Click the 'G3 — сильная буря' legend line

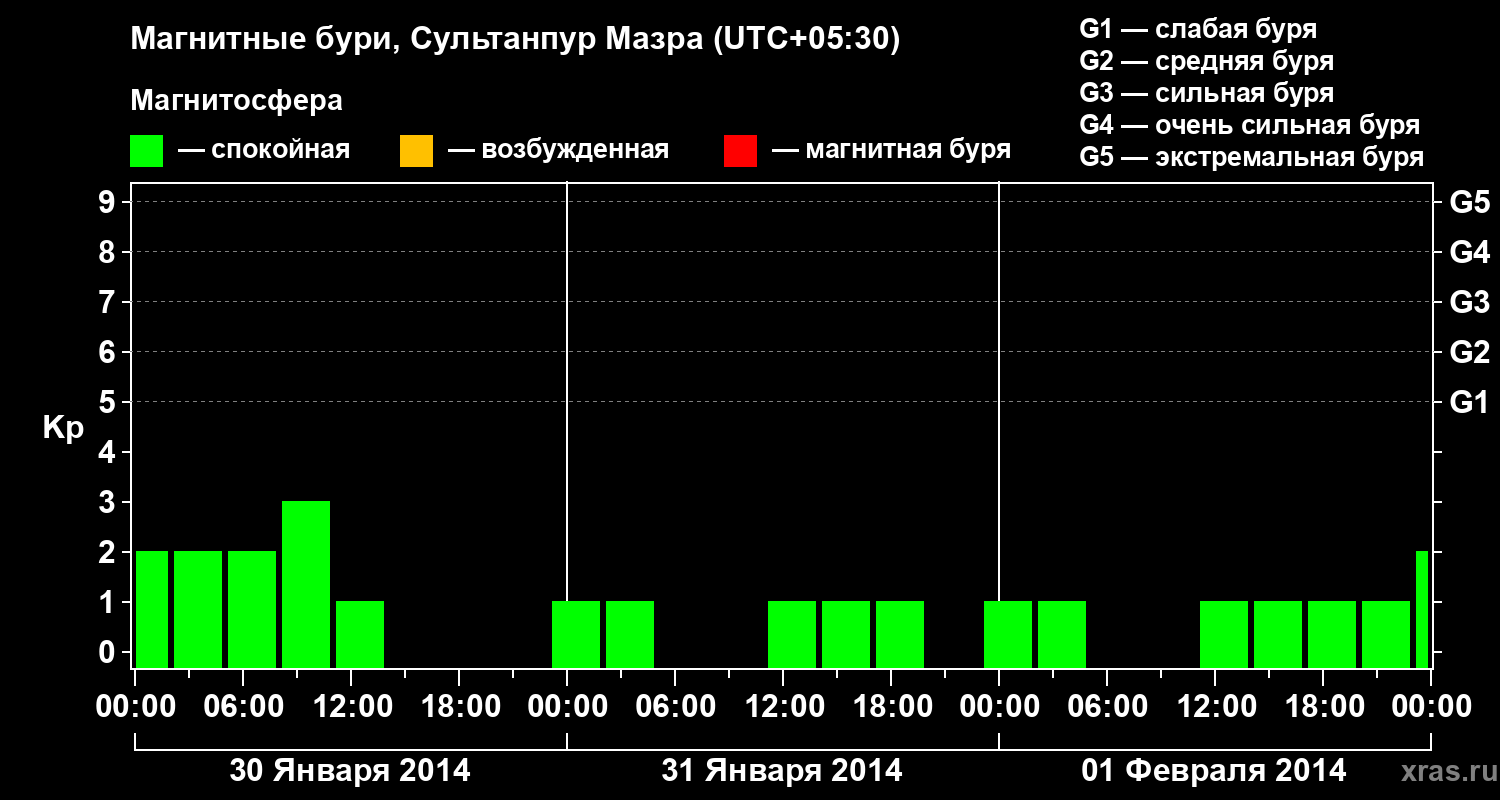1207,93
